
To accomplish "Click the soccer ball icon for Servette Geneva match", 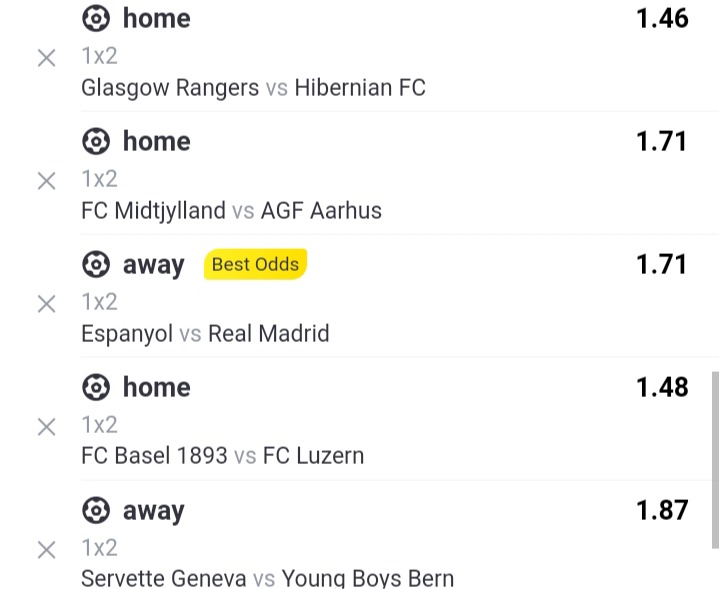I will [x=96, y=510].
